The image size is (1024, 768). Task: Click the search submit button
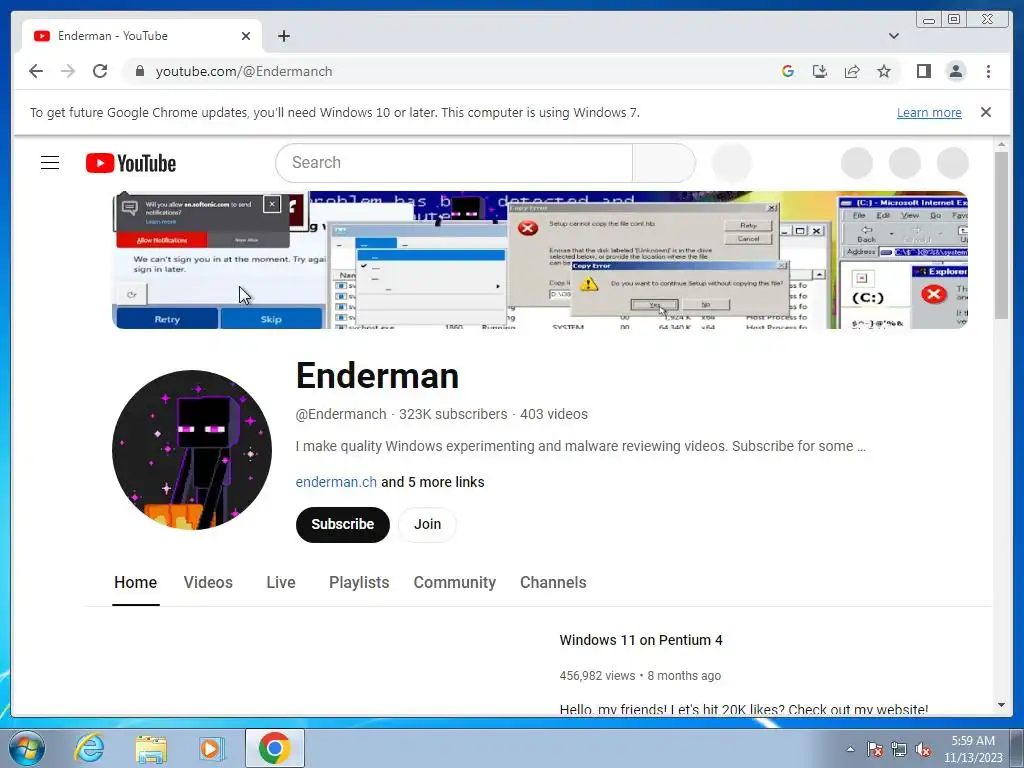(x=664, y=163)
